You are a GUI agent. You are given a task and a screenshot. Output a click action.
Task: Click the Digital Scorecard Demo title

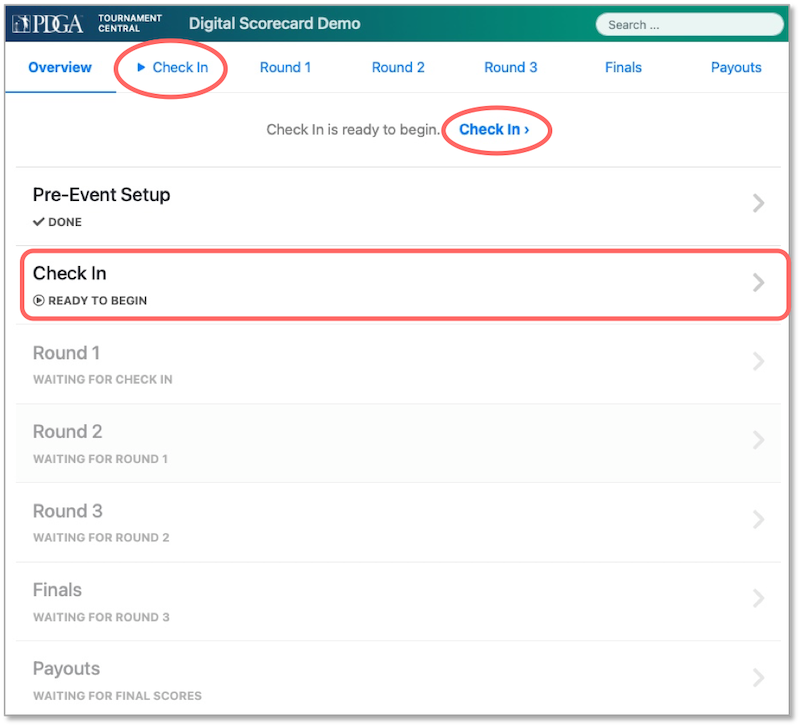[274, 23]
